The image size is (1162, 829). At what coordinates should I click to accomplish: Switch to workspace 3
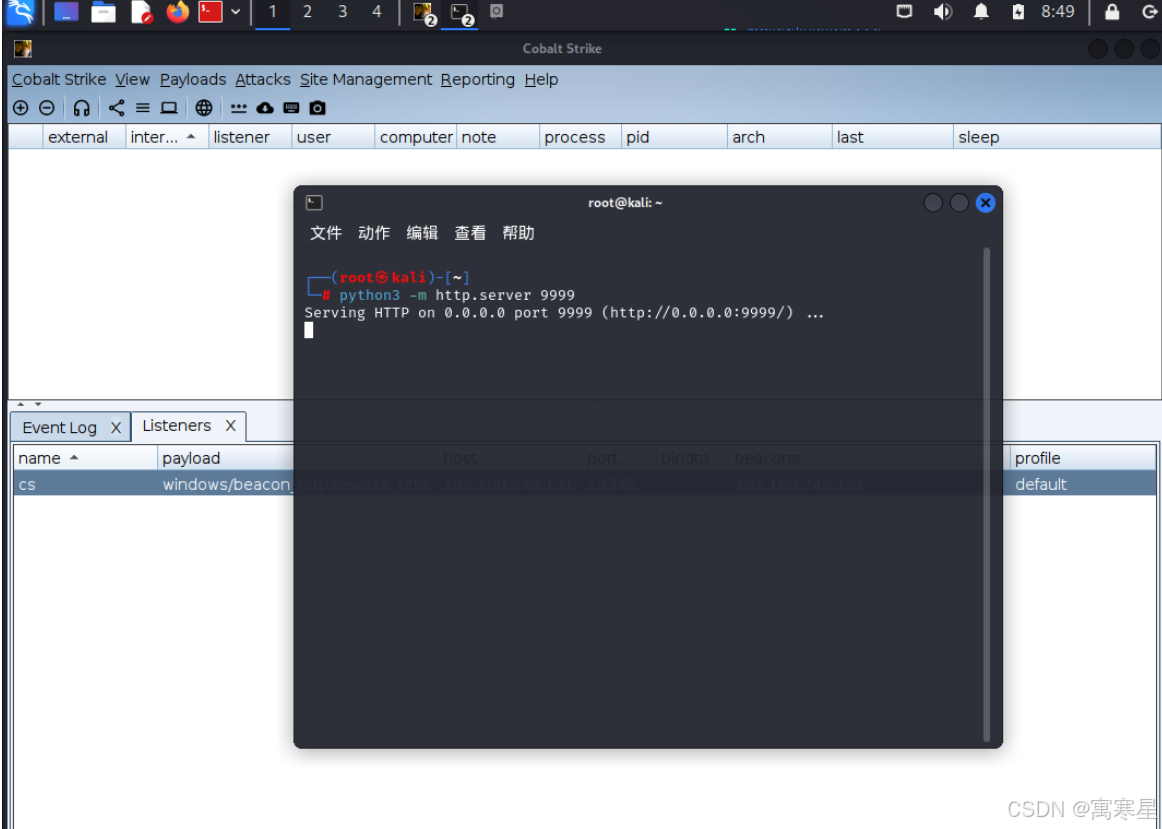coord(342,12)
